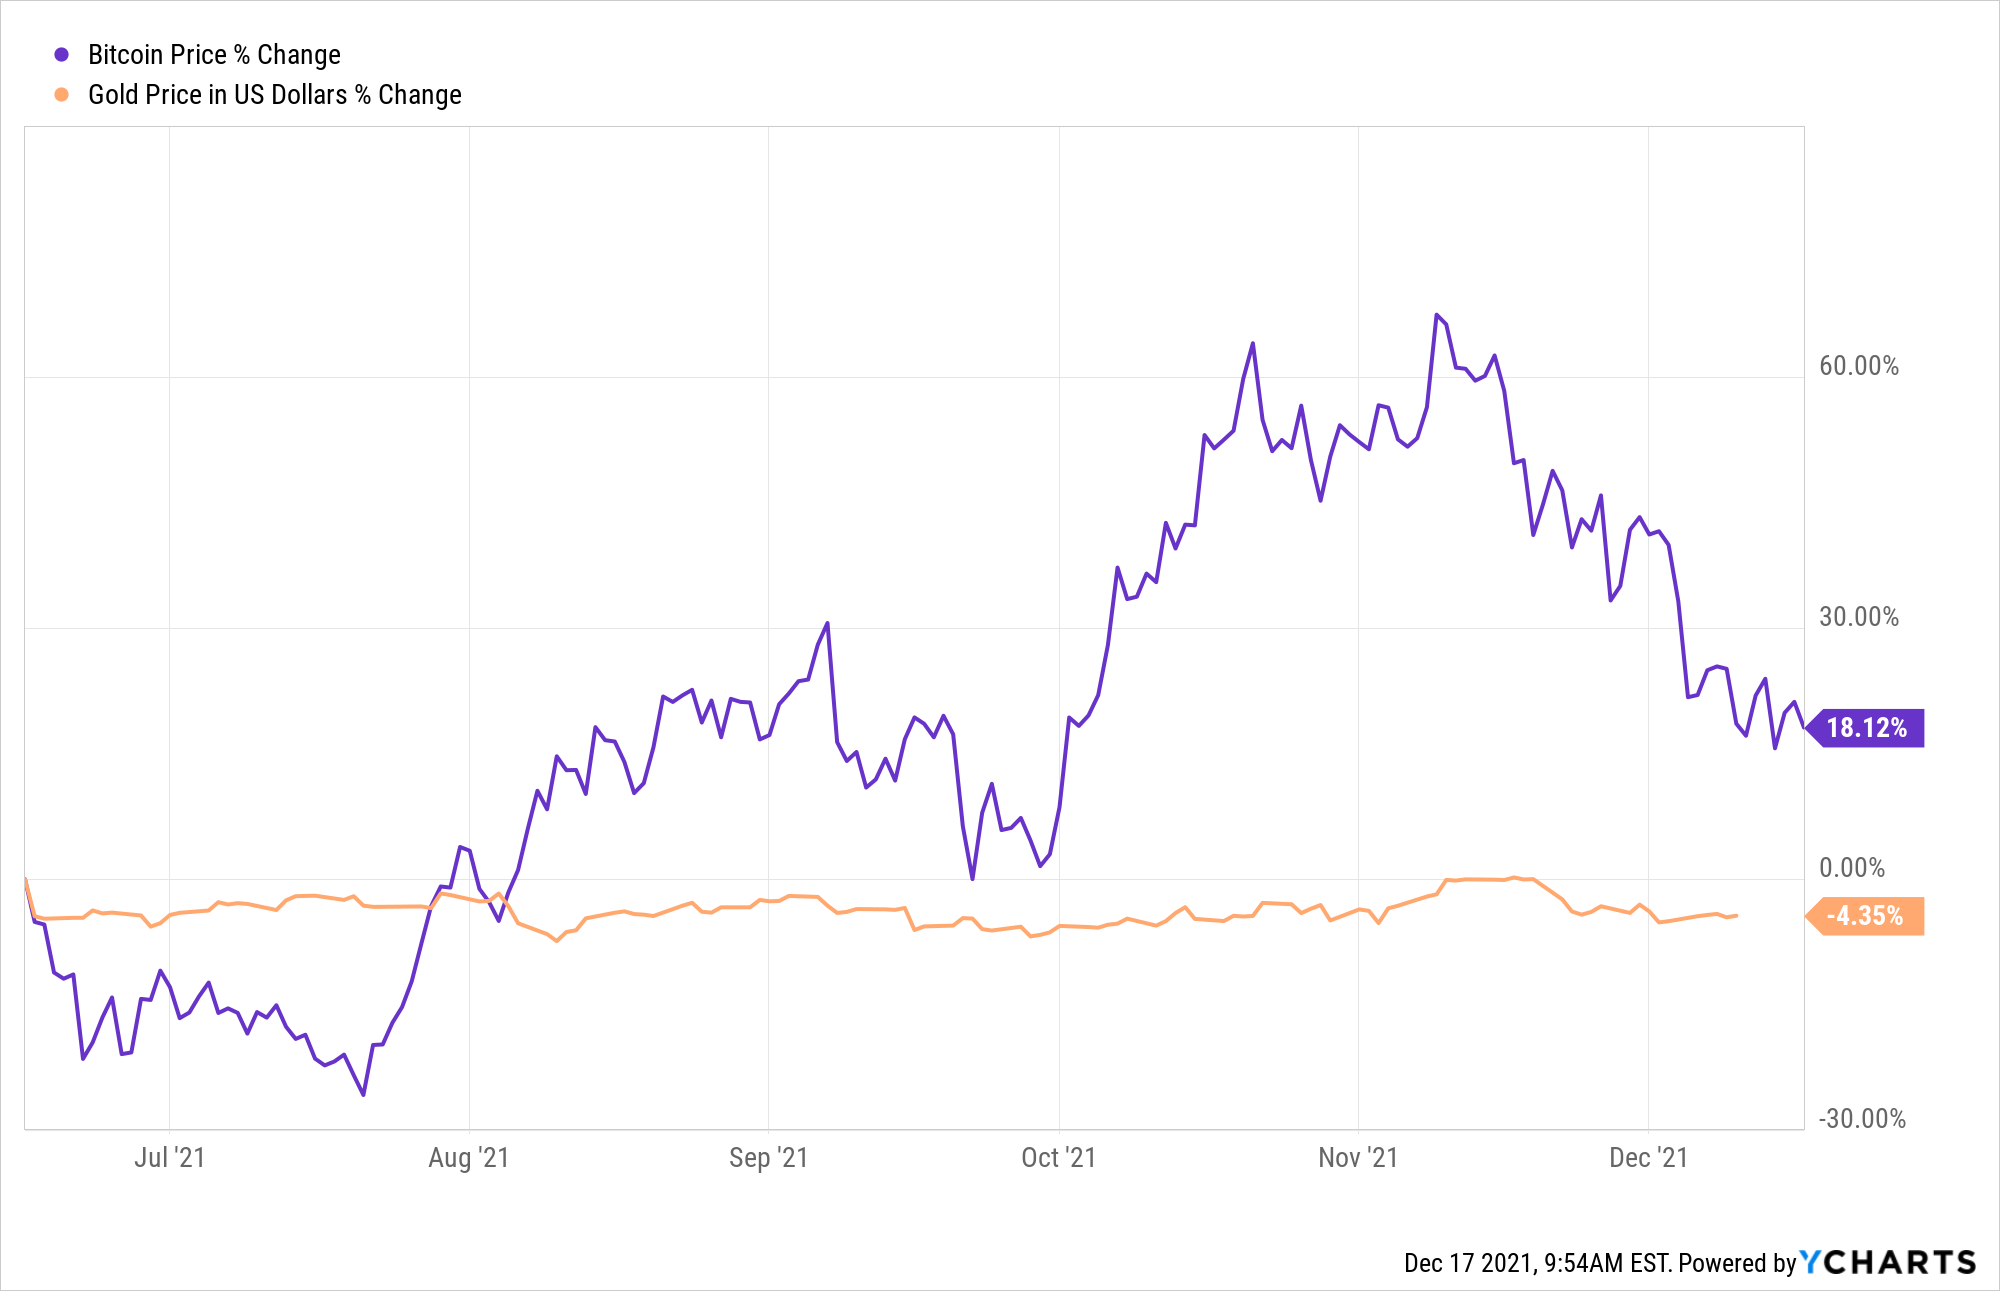The height and width of the screenshot is (1291, 2000).
Task: Click the Dec 17 2021 timestamp text
Action: (x=1536, y=1264)
